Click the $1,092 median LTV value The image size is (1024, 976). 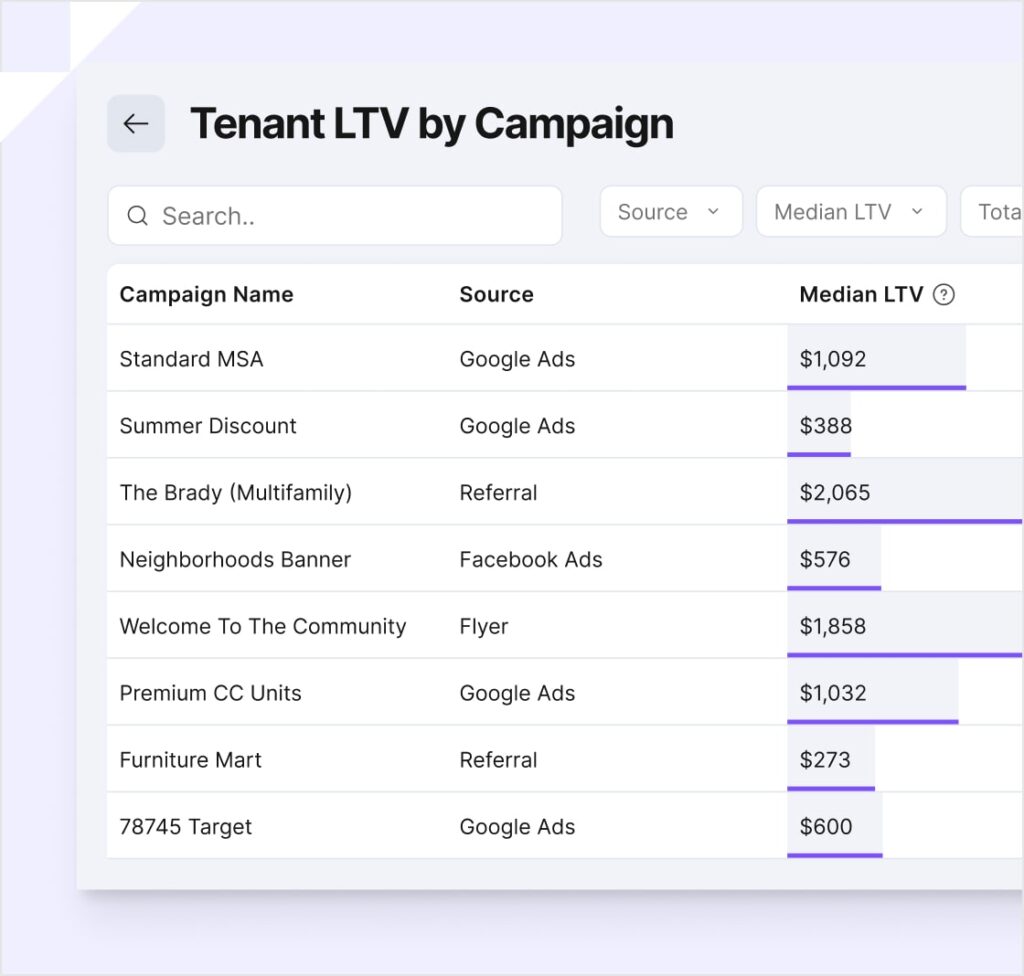(833, 359)
